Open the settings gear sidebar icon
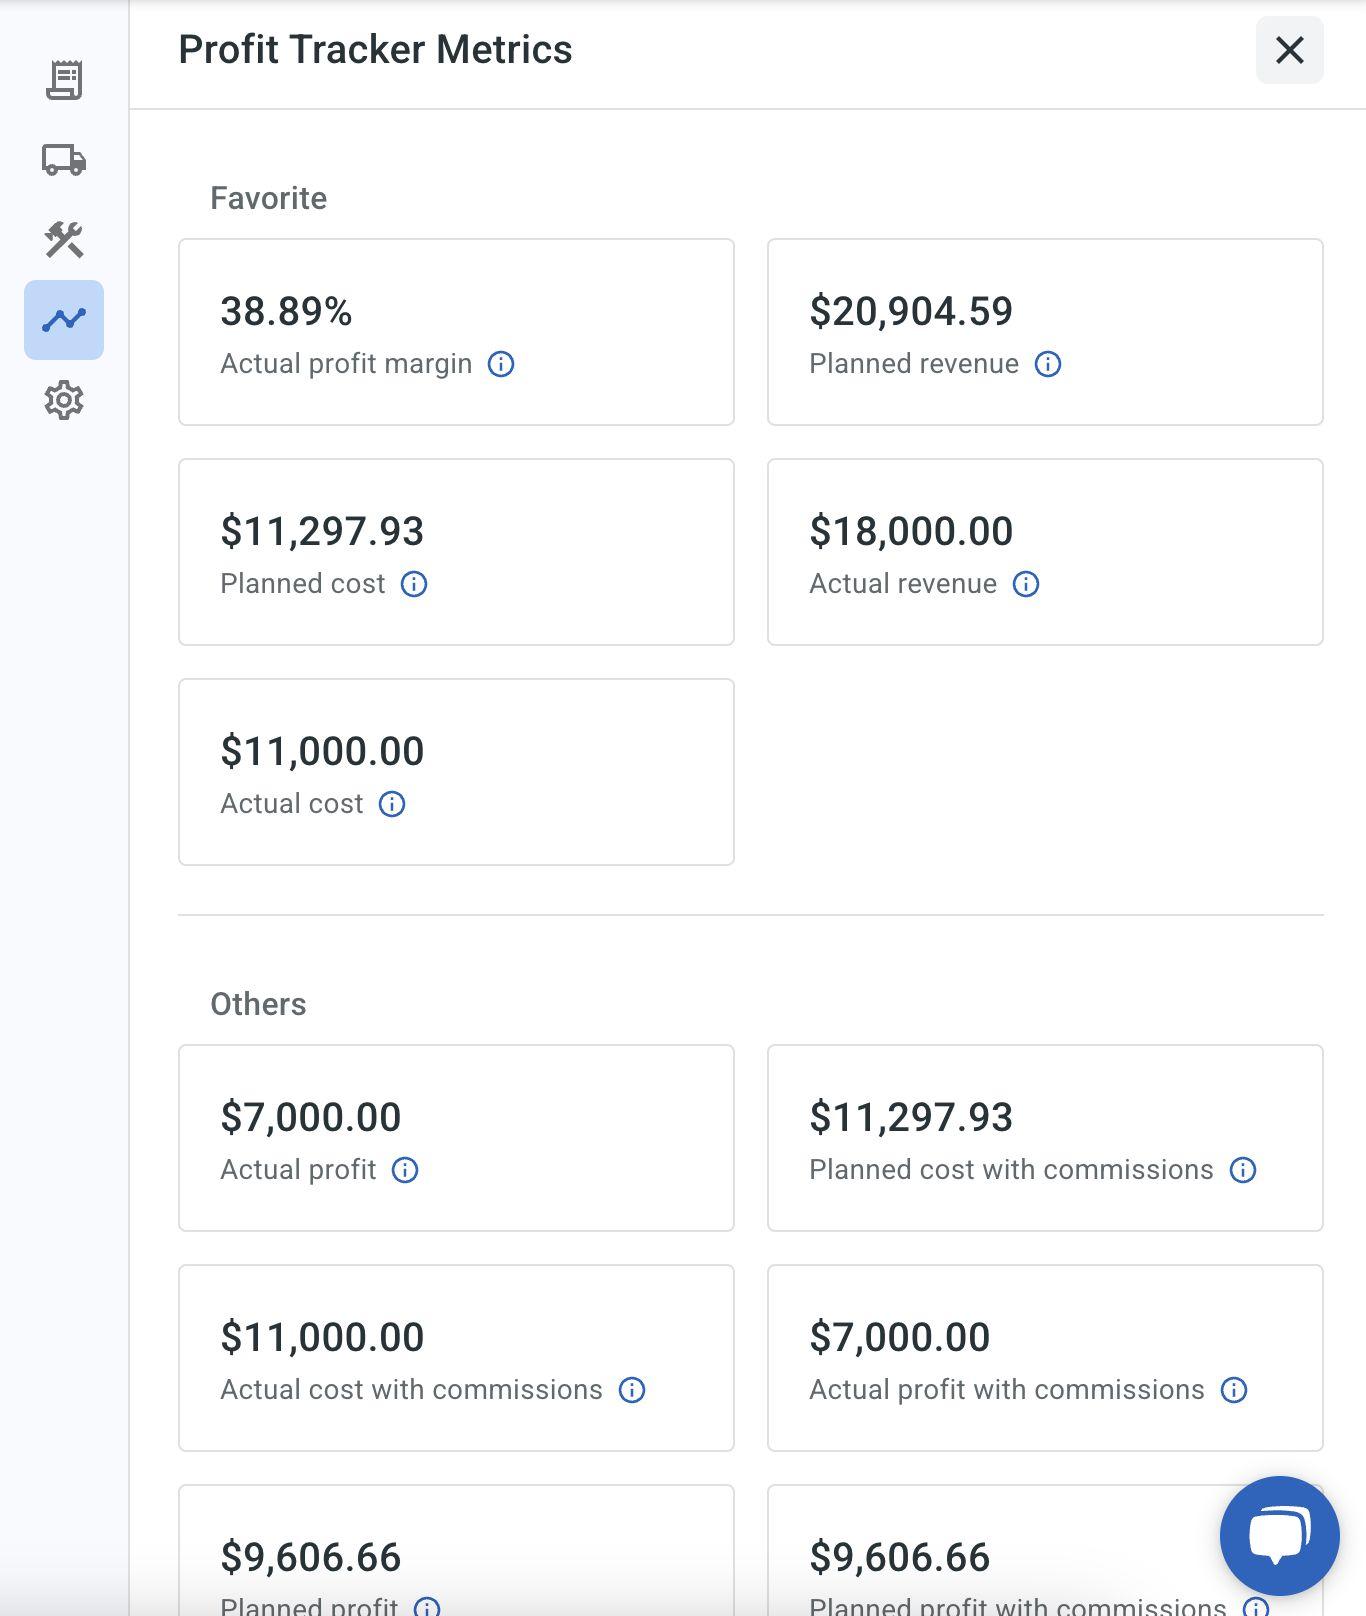1366x1616 pixels. click(x=64, y=400)
